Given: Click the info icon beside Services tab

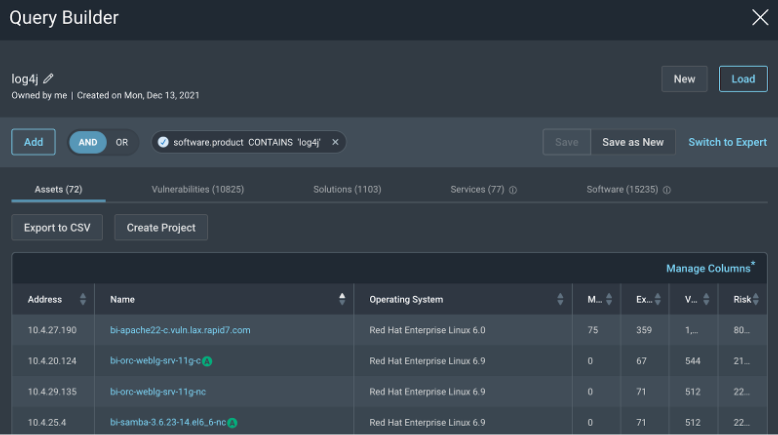Looking at the screenshot, I should coord(513,190).
